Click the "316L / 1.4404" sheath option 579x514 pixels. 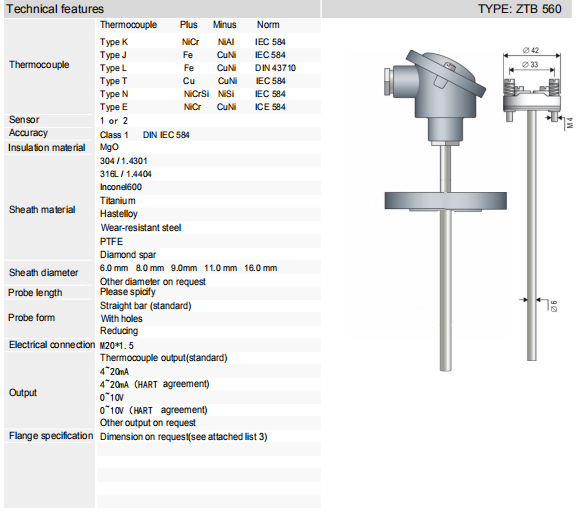coord(126,174)
